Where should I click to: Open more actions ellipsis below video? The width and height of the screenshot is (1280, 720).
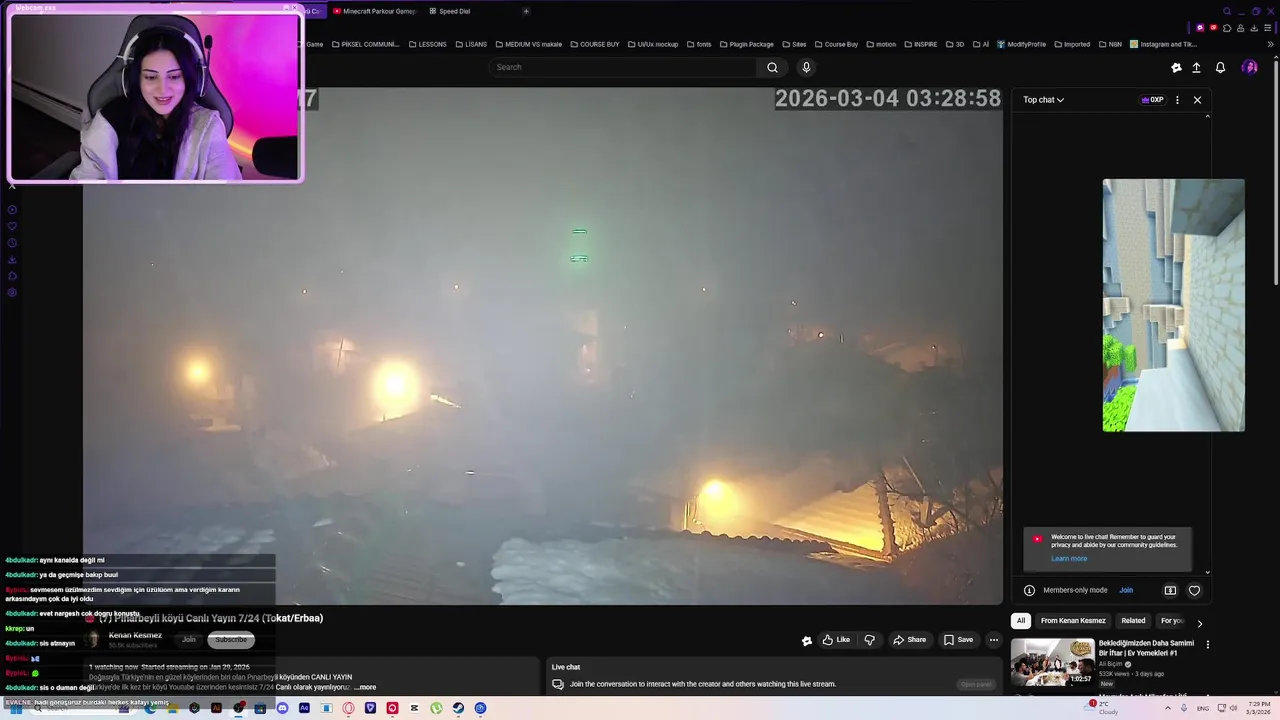click(x=993, y=640)
